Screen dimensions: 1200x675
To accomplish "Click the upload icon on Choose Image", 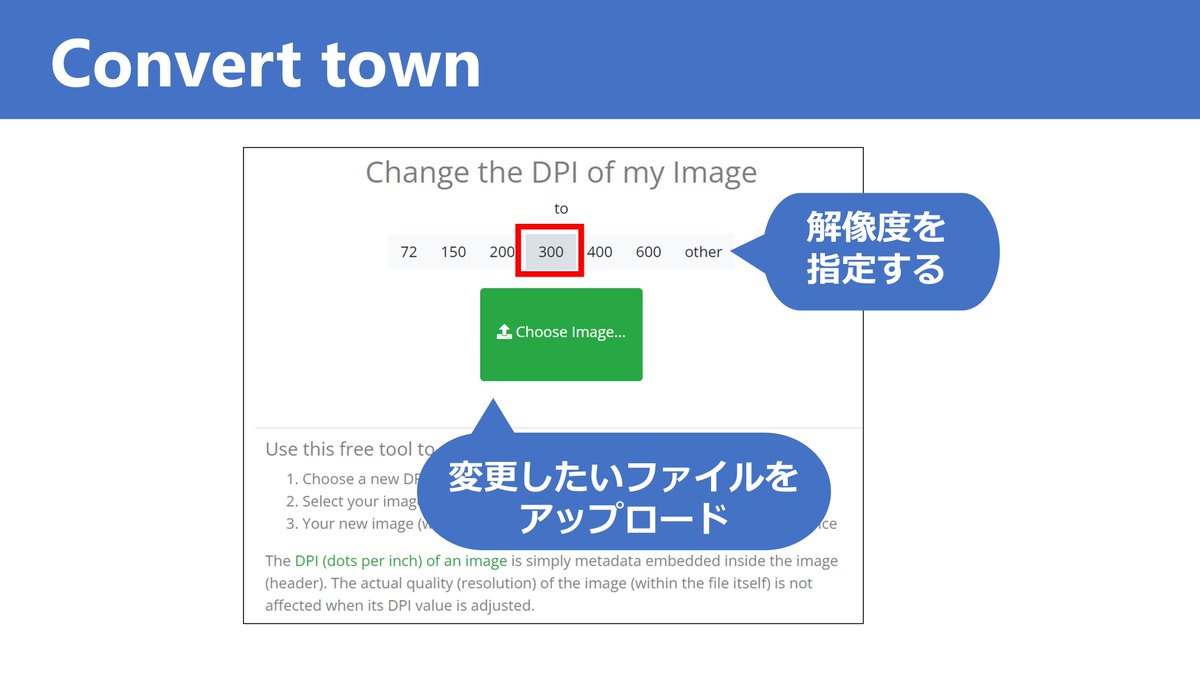I will tap(504, 332).
